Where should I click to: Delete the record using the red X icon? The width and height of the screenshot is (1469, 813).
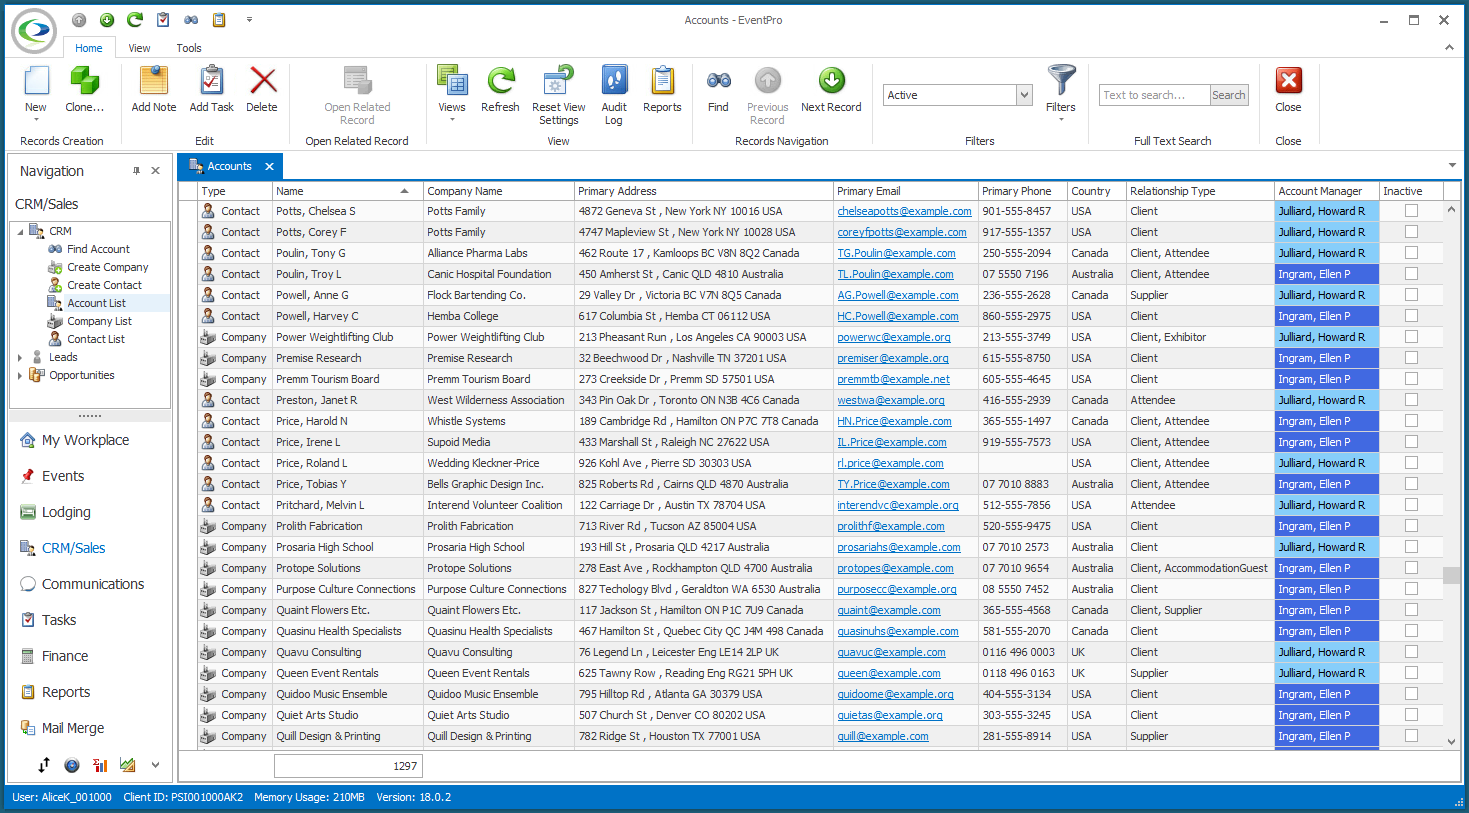[262, 81]
